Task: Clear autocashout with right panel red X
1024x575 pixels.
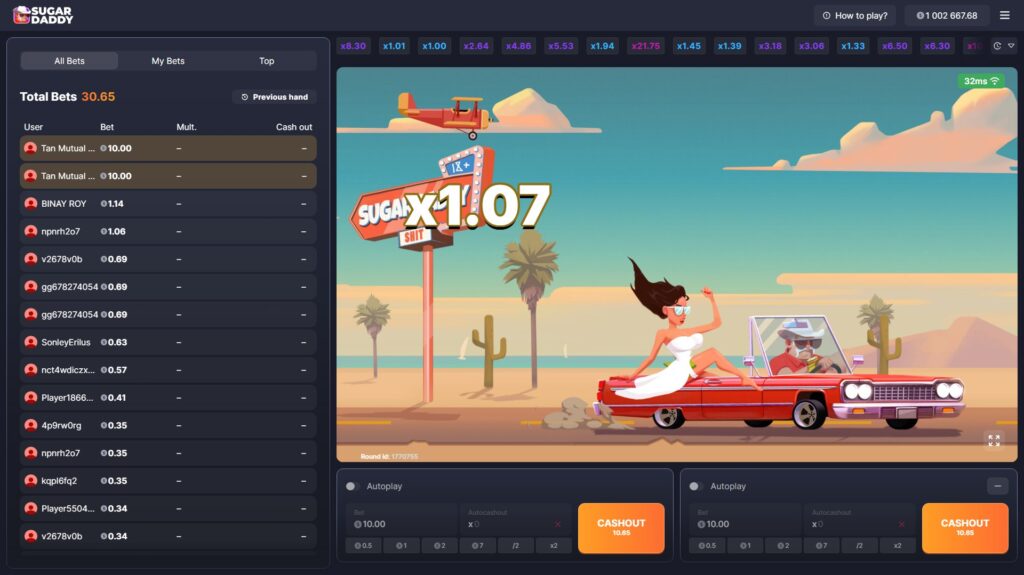Action: tap(901, 524)
